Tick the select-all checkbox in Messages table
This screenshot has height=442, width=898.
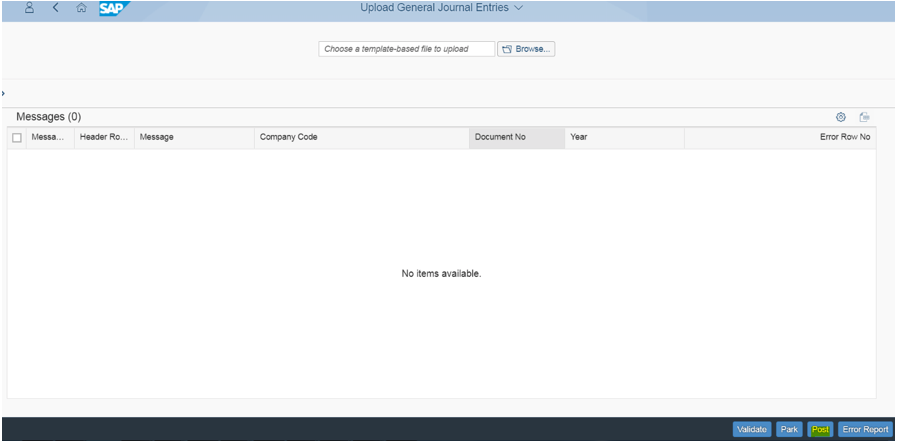point(17,137)
